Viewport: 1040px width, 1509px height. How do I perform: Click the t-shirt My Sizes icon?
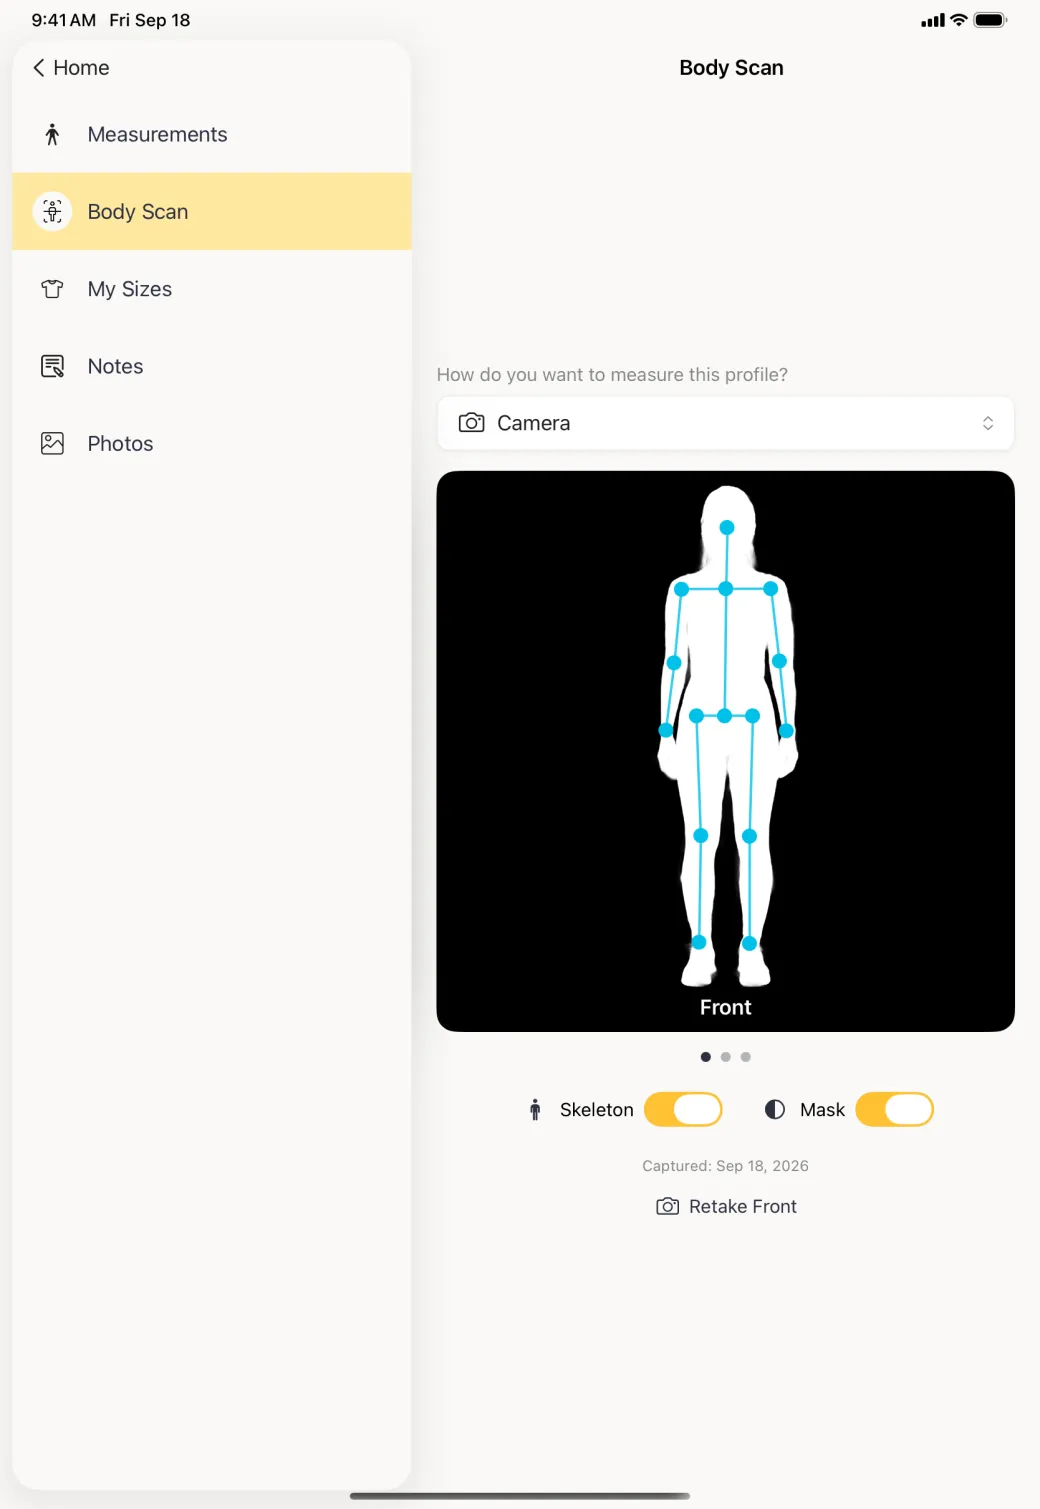click(53, 289)
